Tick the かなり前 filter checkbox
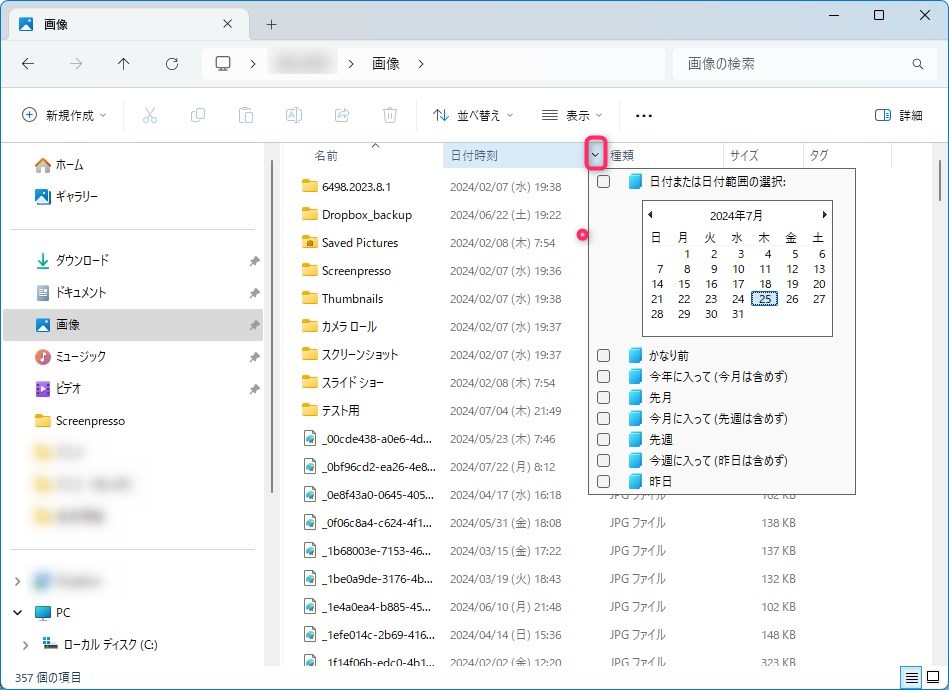This screenshot has height=690, width=949. point(603,355)
